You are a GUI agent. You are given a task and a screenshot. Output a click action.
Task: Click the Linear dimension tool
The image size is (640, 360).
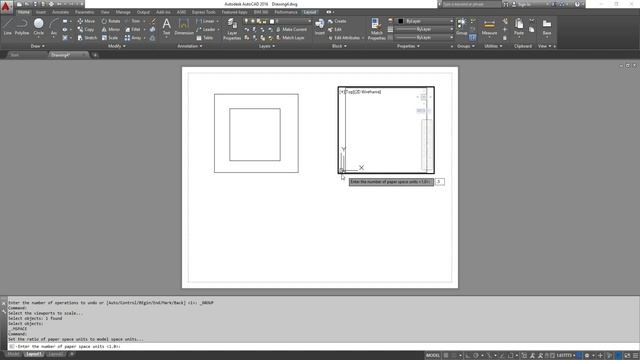click(205, 21)
